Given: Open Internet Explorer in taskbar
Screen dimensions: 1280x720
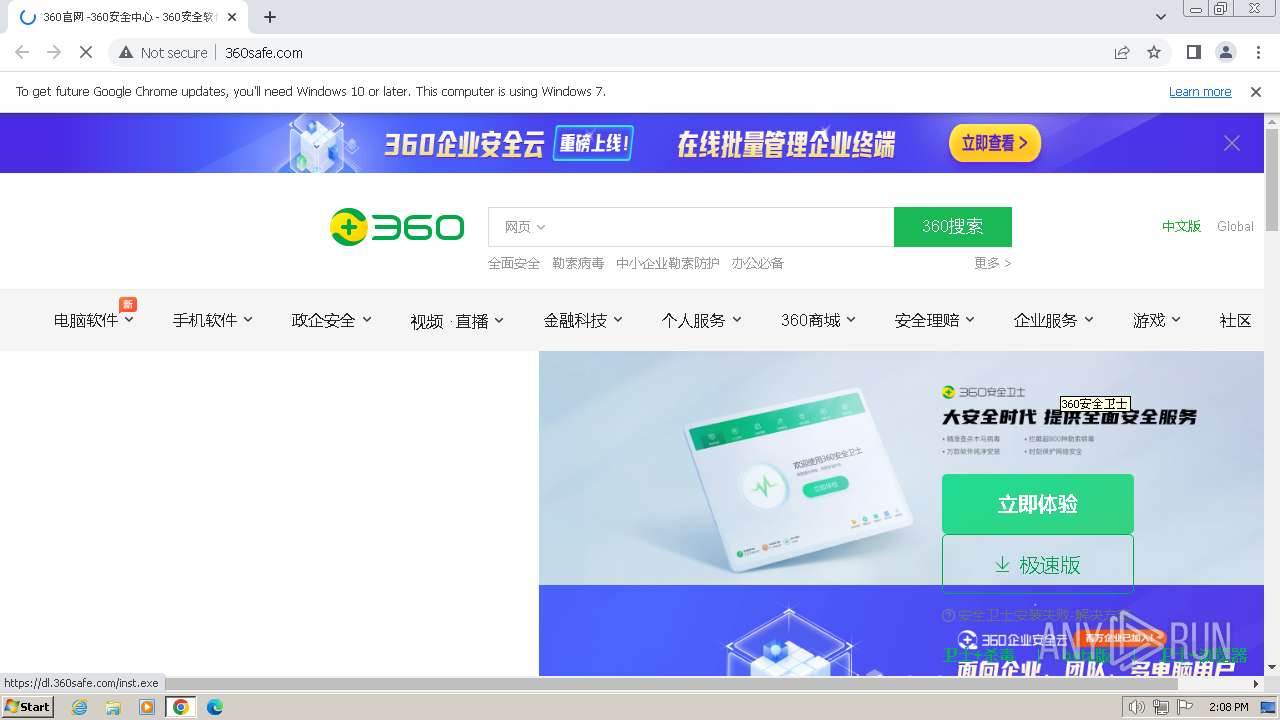Looking at the screenshot, I should coord(79,707).
